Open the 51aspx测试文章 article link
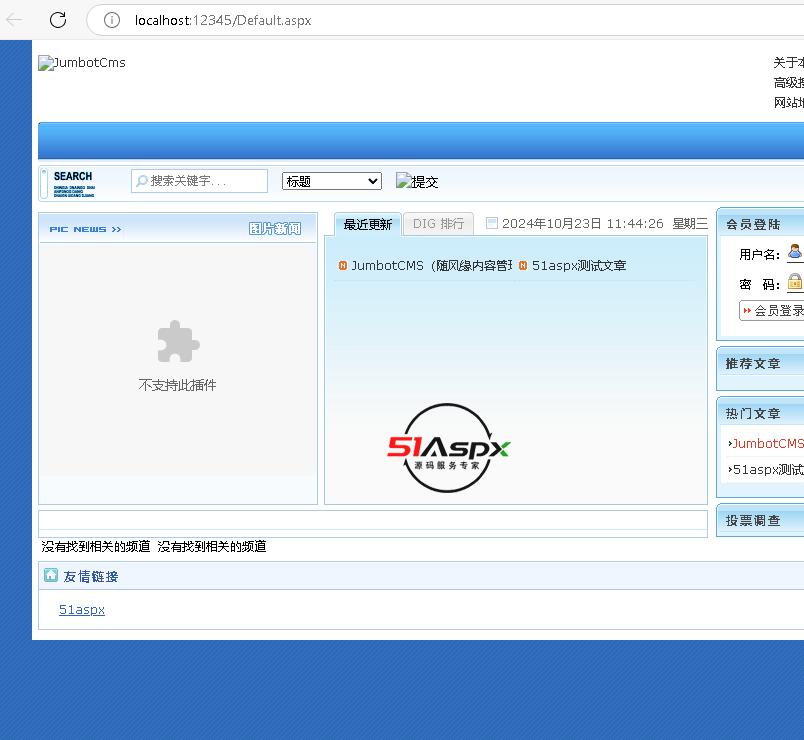 point(579,266)
